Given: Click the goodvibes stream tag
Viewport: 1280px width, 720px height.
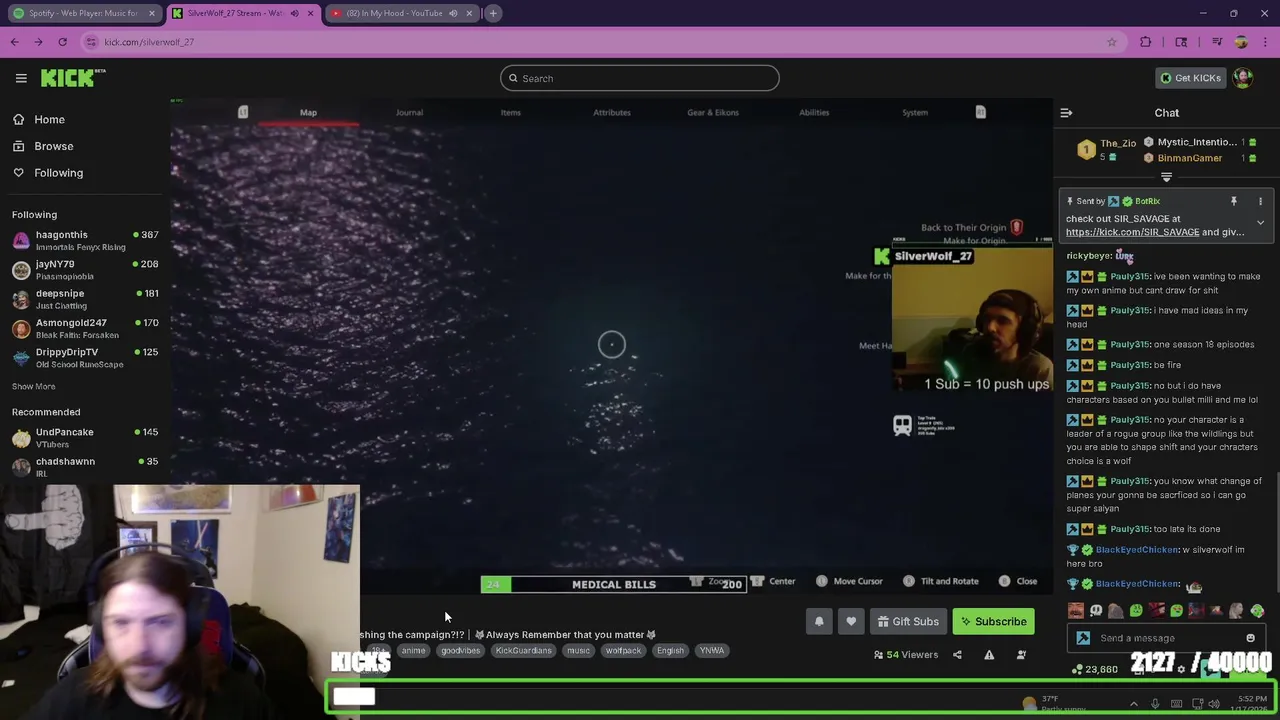Looking at the screenshot, I should [460, 651].
